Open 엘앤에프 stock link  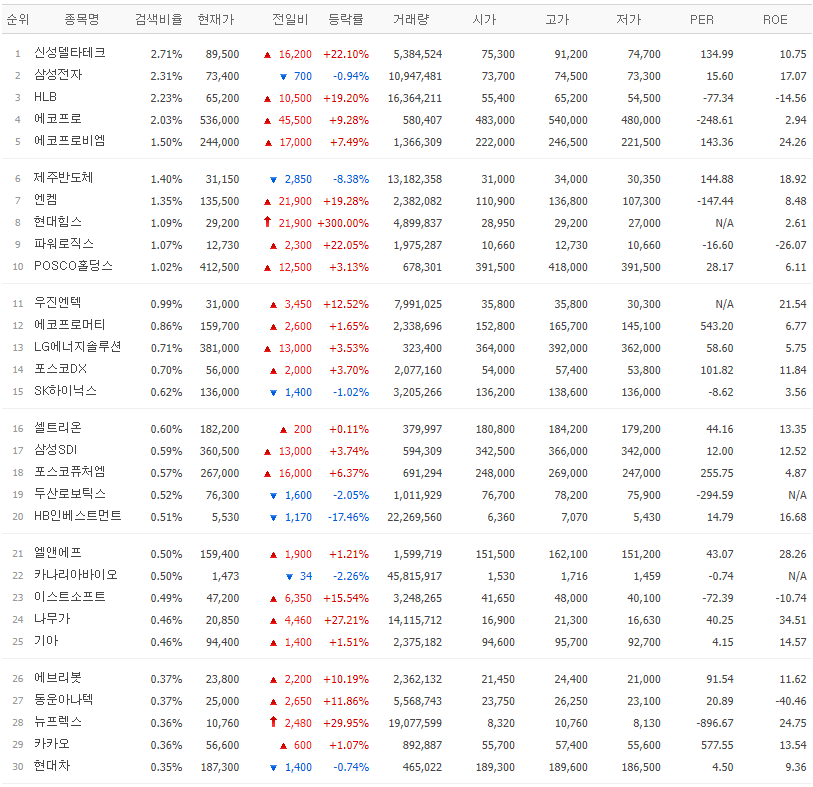pos(58,553)
